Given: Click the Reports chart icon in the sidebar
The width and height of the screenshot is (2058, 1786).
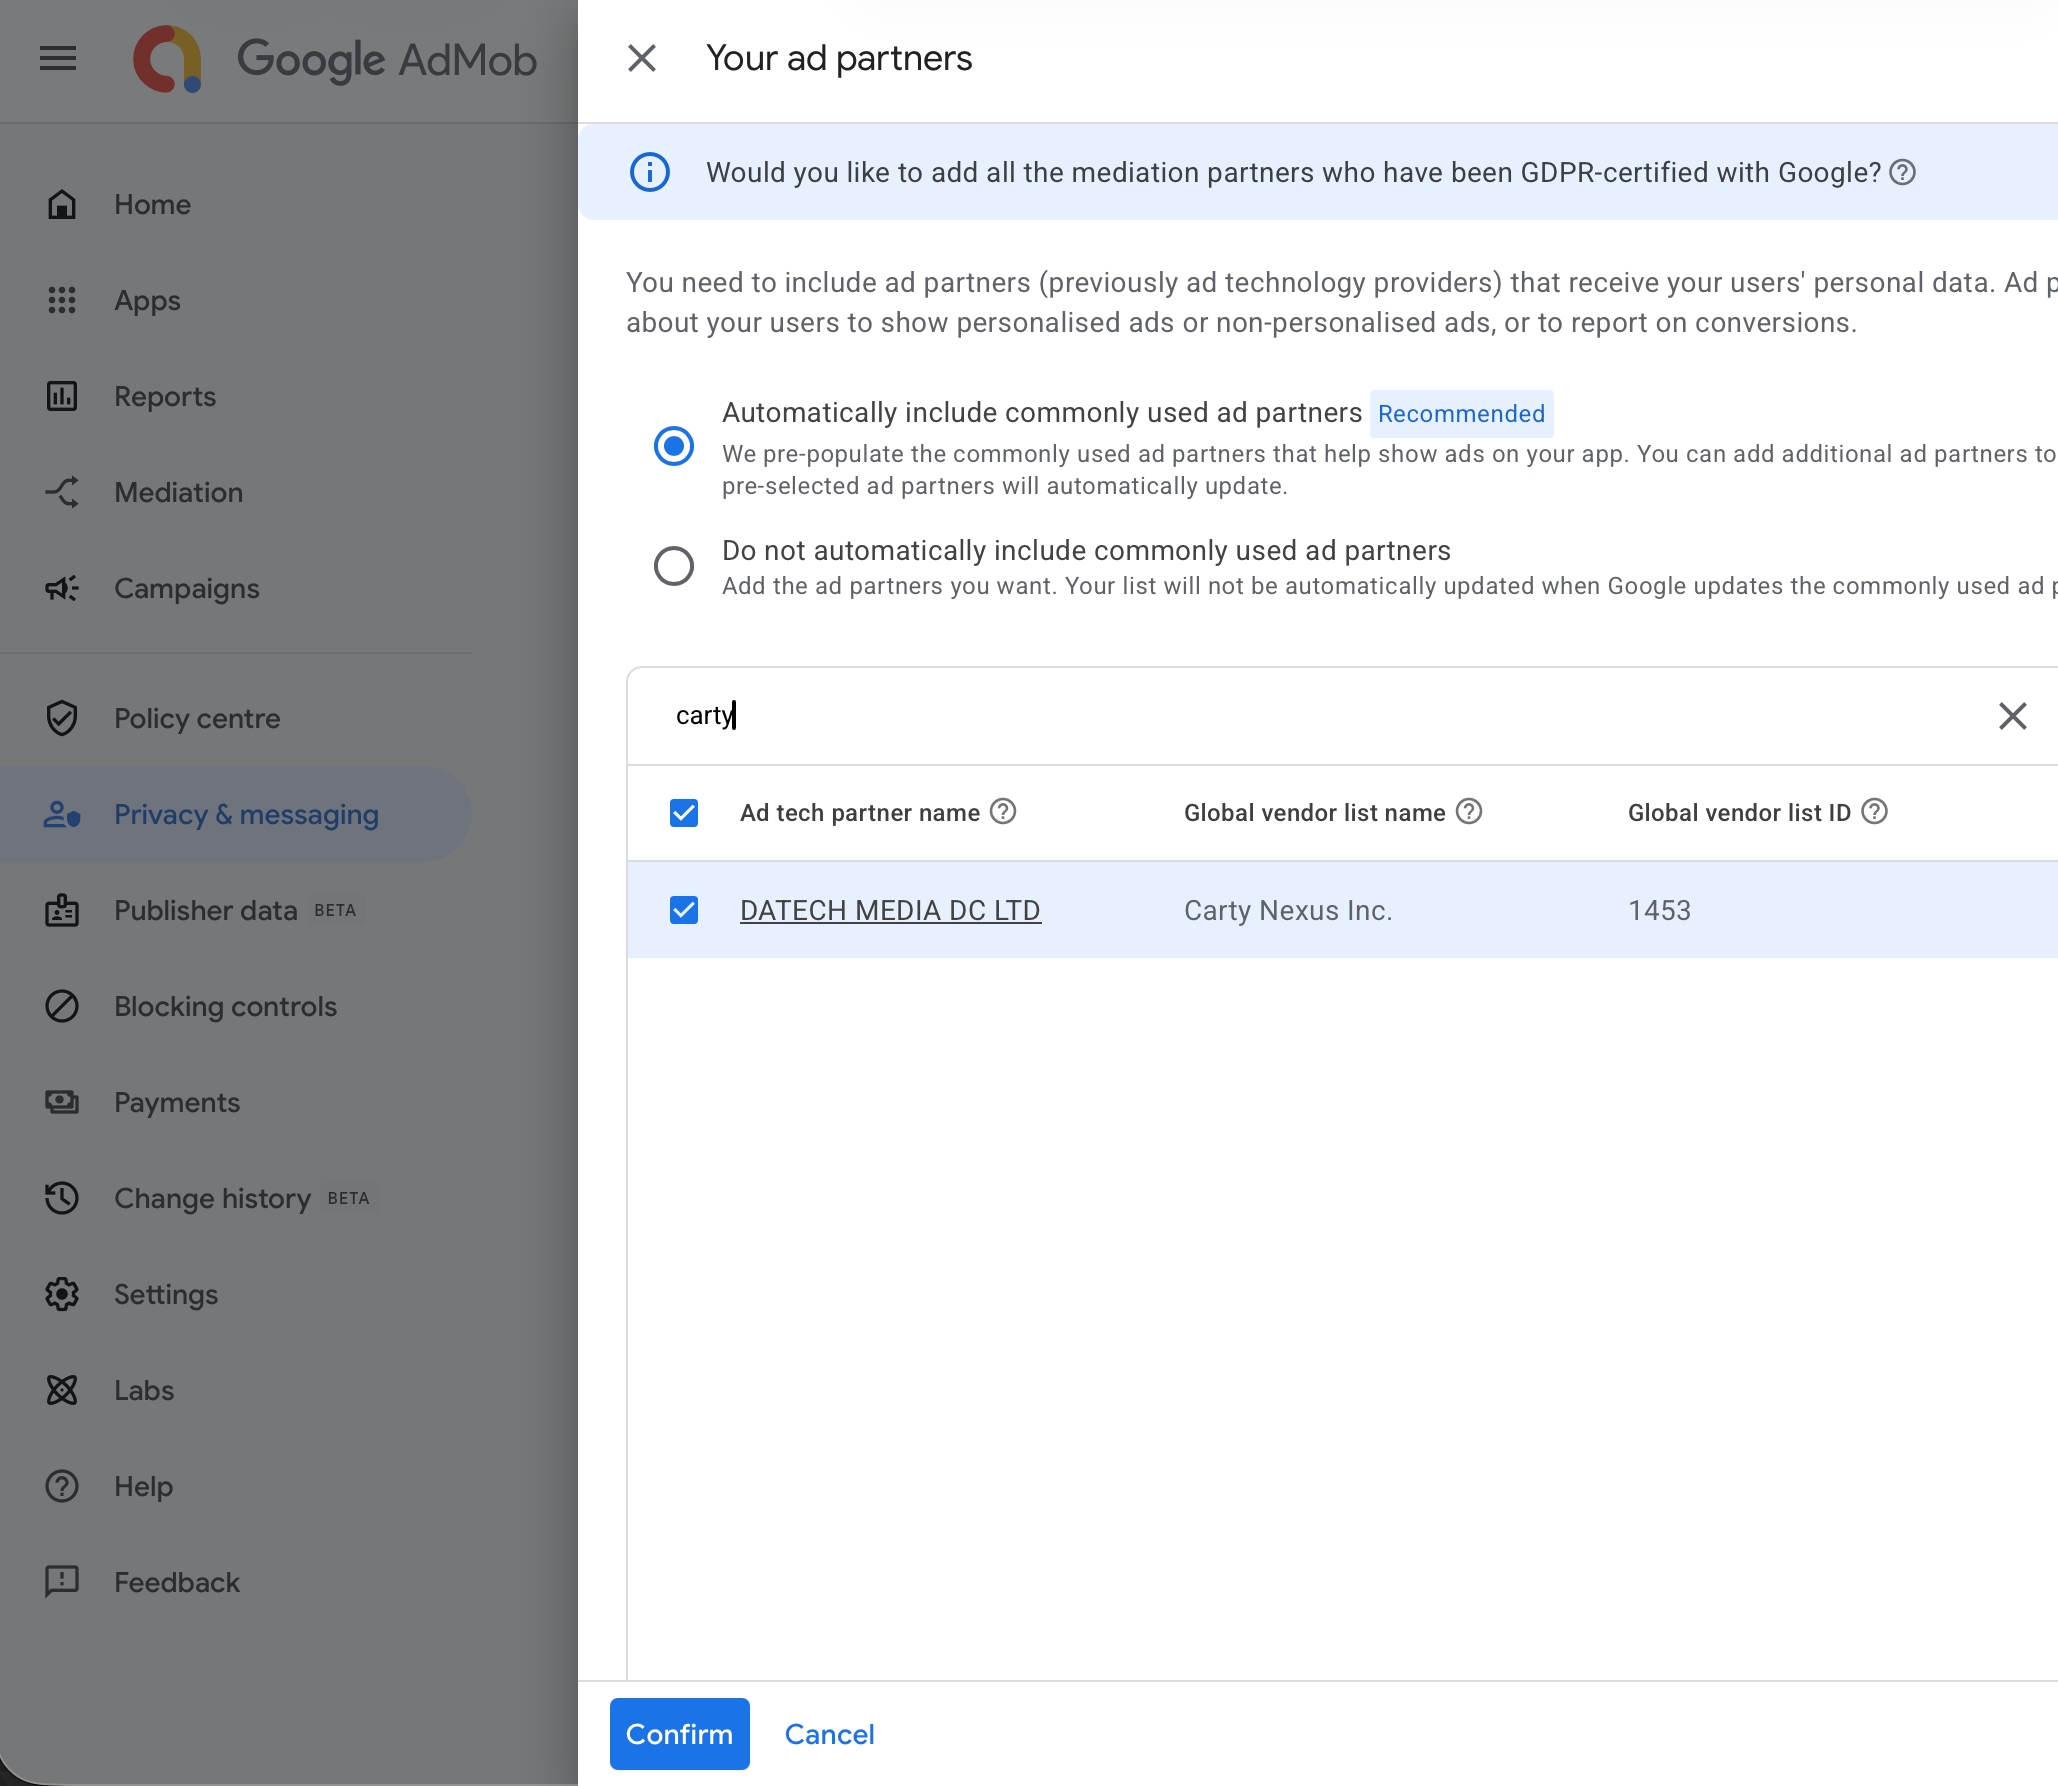Looking at the screenshot, I should pos(62,396).
